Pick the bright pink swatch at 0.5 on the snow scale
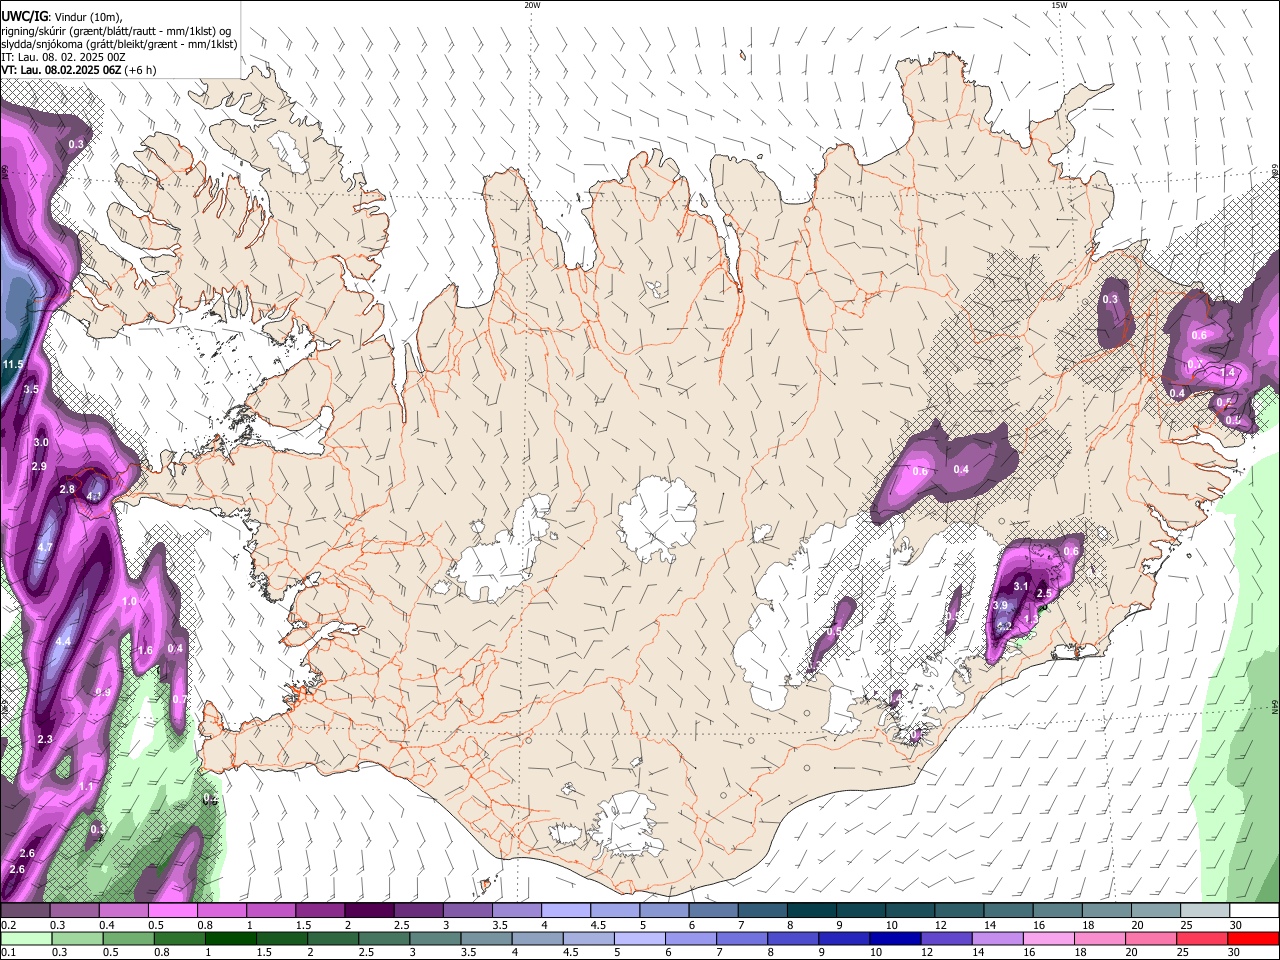Screen dimensions: 1280x960 [x=172, y=910]
